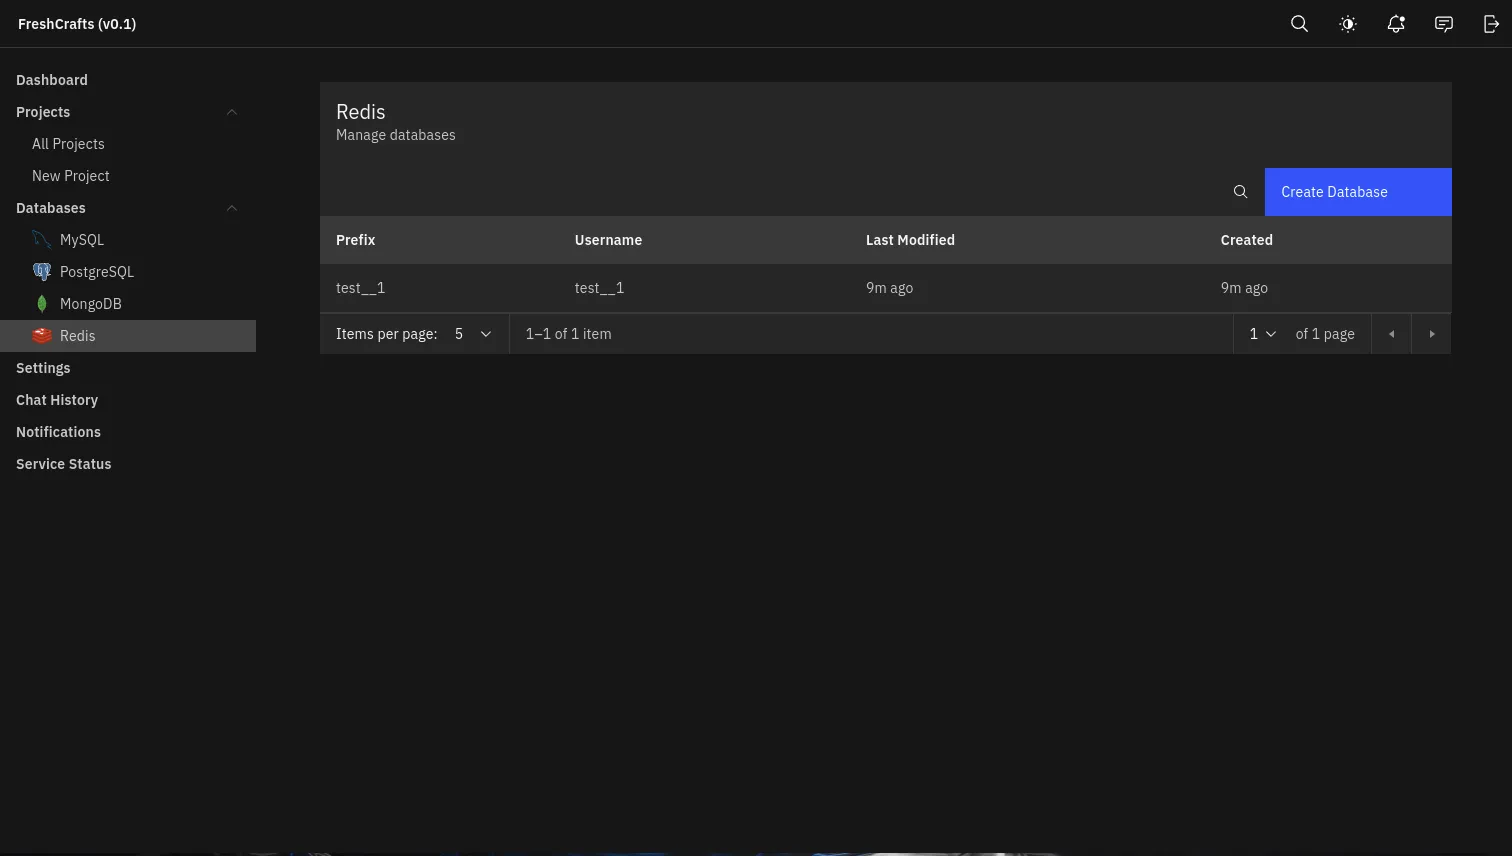Open MongoDB databases in sidebar

[x=90, y=304]
